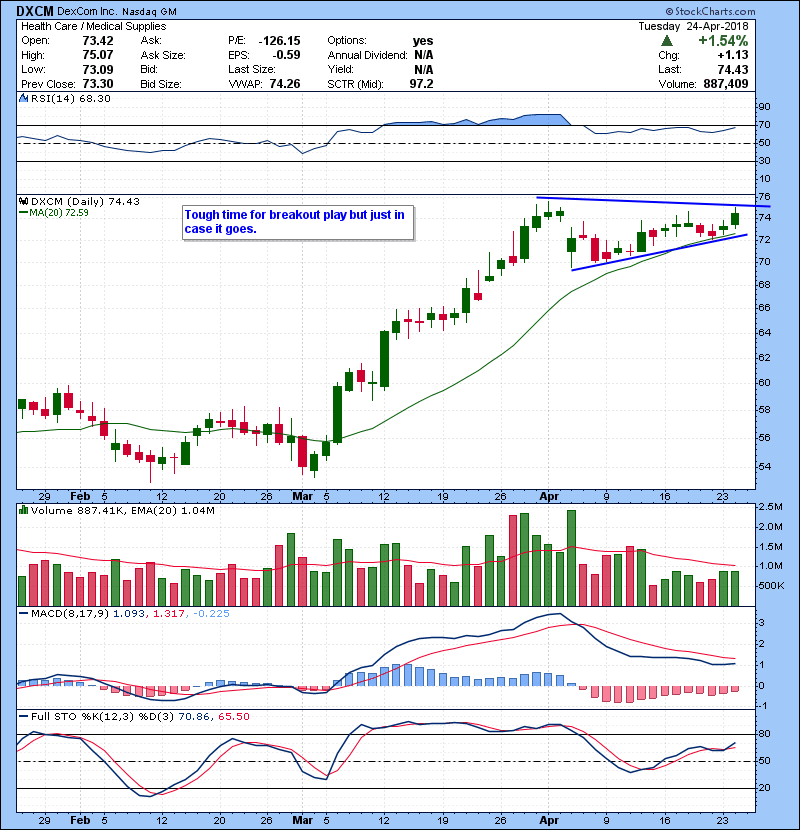The image size is (800, 830).
Task: Click the 'Bid Size:' label
Action: [x=161, y=84]
